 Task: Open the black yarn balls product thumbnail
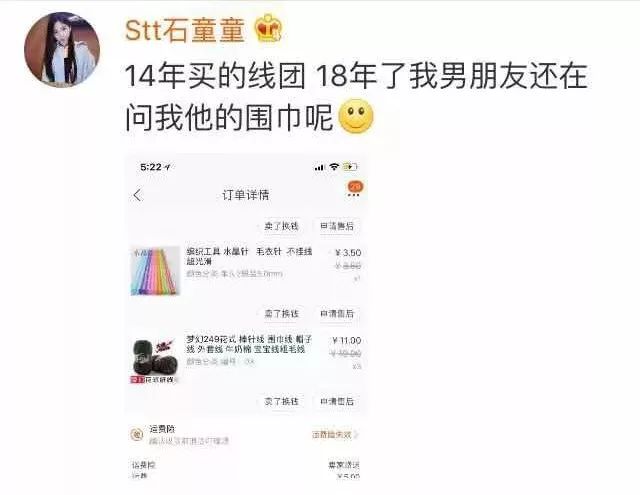(x=155, y=359)
